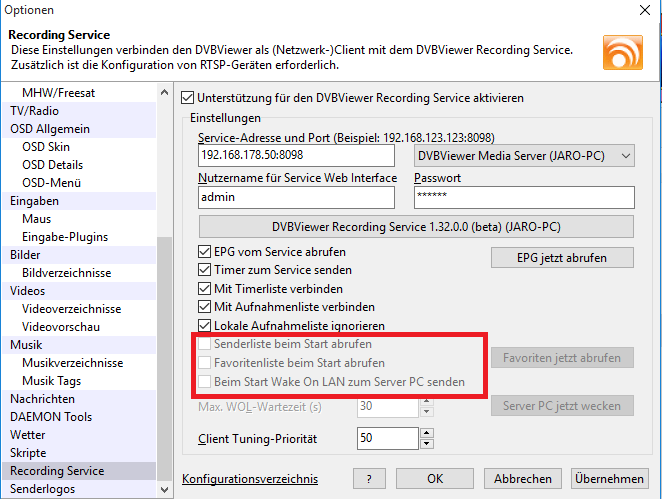Screen dimensions: 662x499
Task: Click WOL-Wartezeit spinner up arrow
Action: click(427, 401)
